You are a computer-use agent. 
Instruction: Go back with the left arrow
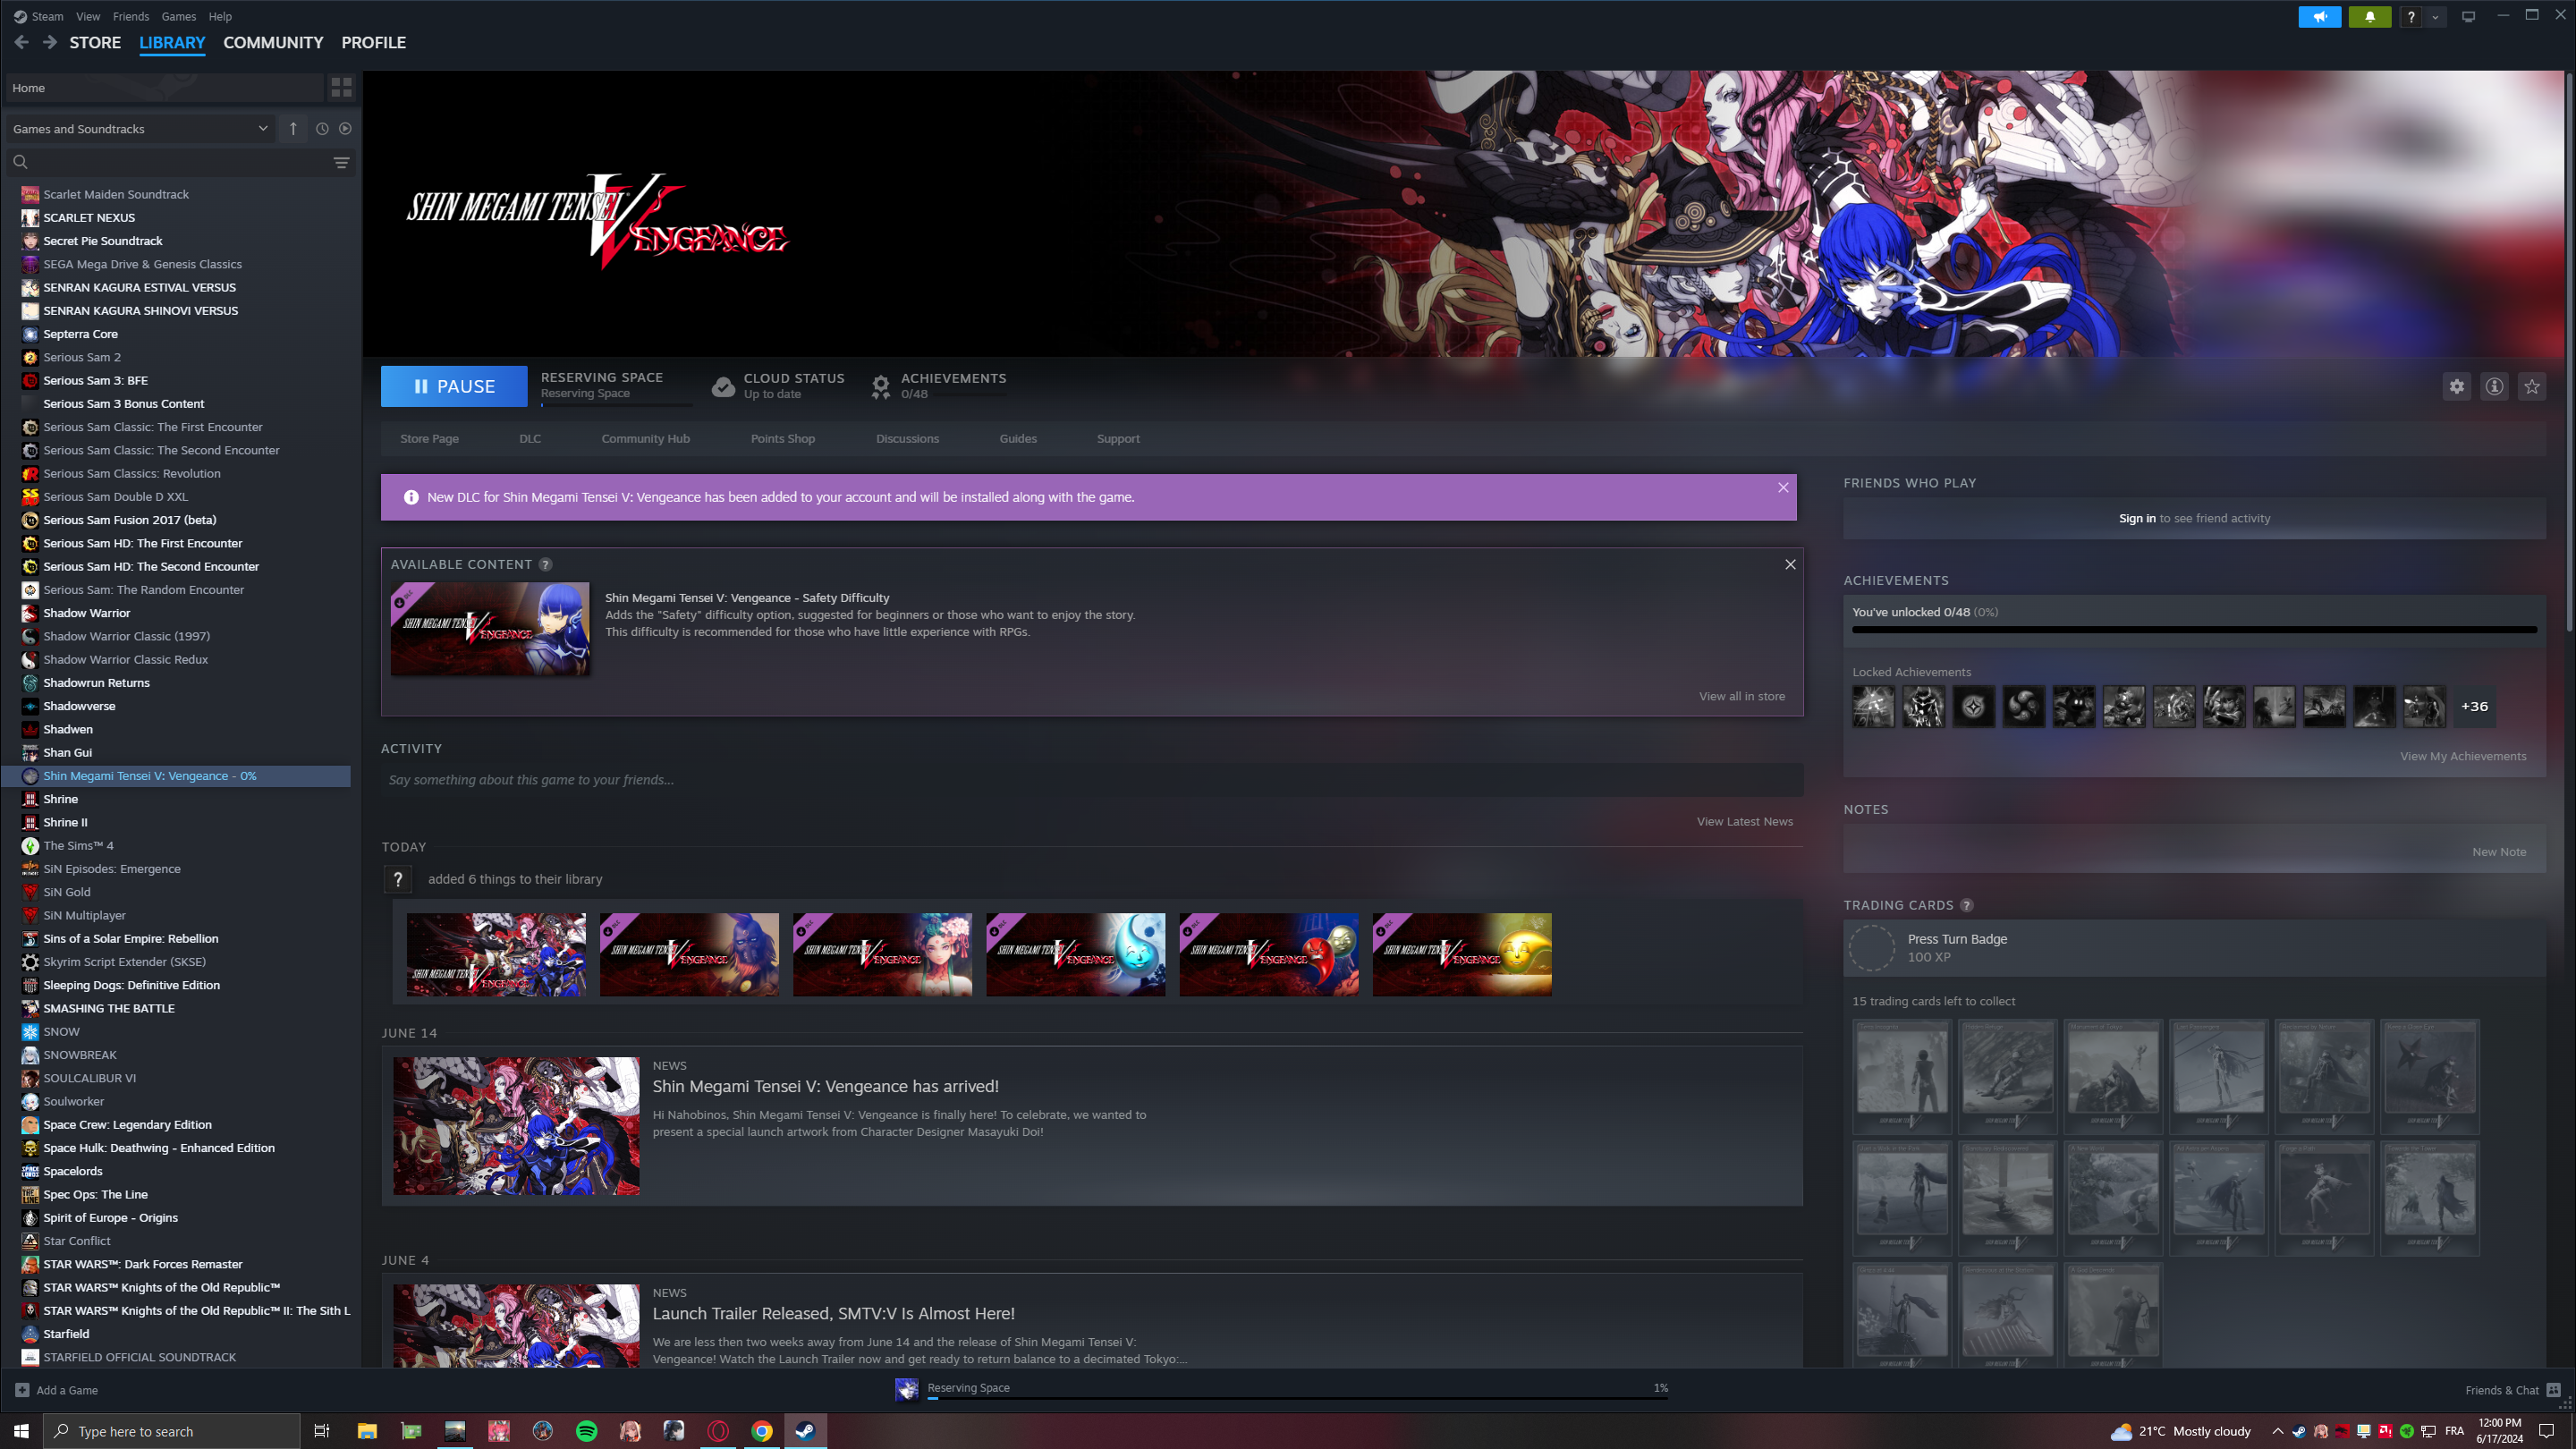pos(22,42)
